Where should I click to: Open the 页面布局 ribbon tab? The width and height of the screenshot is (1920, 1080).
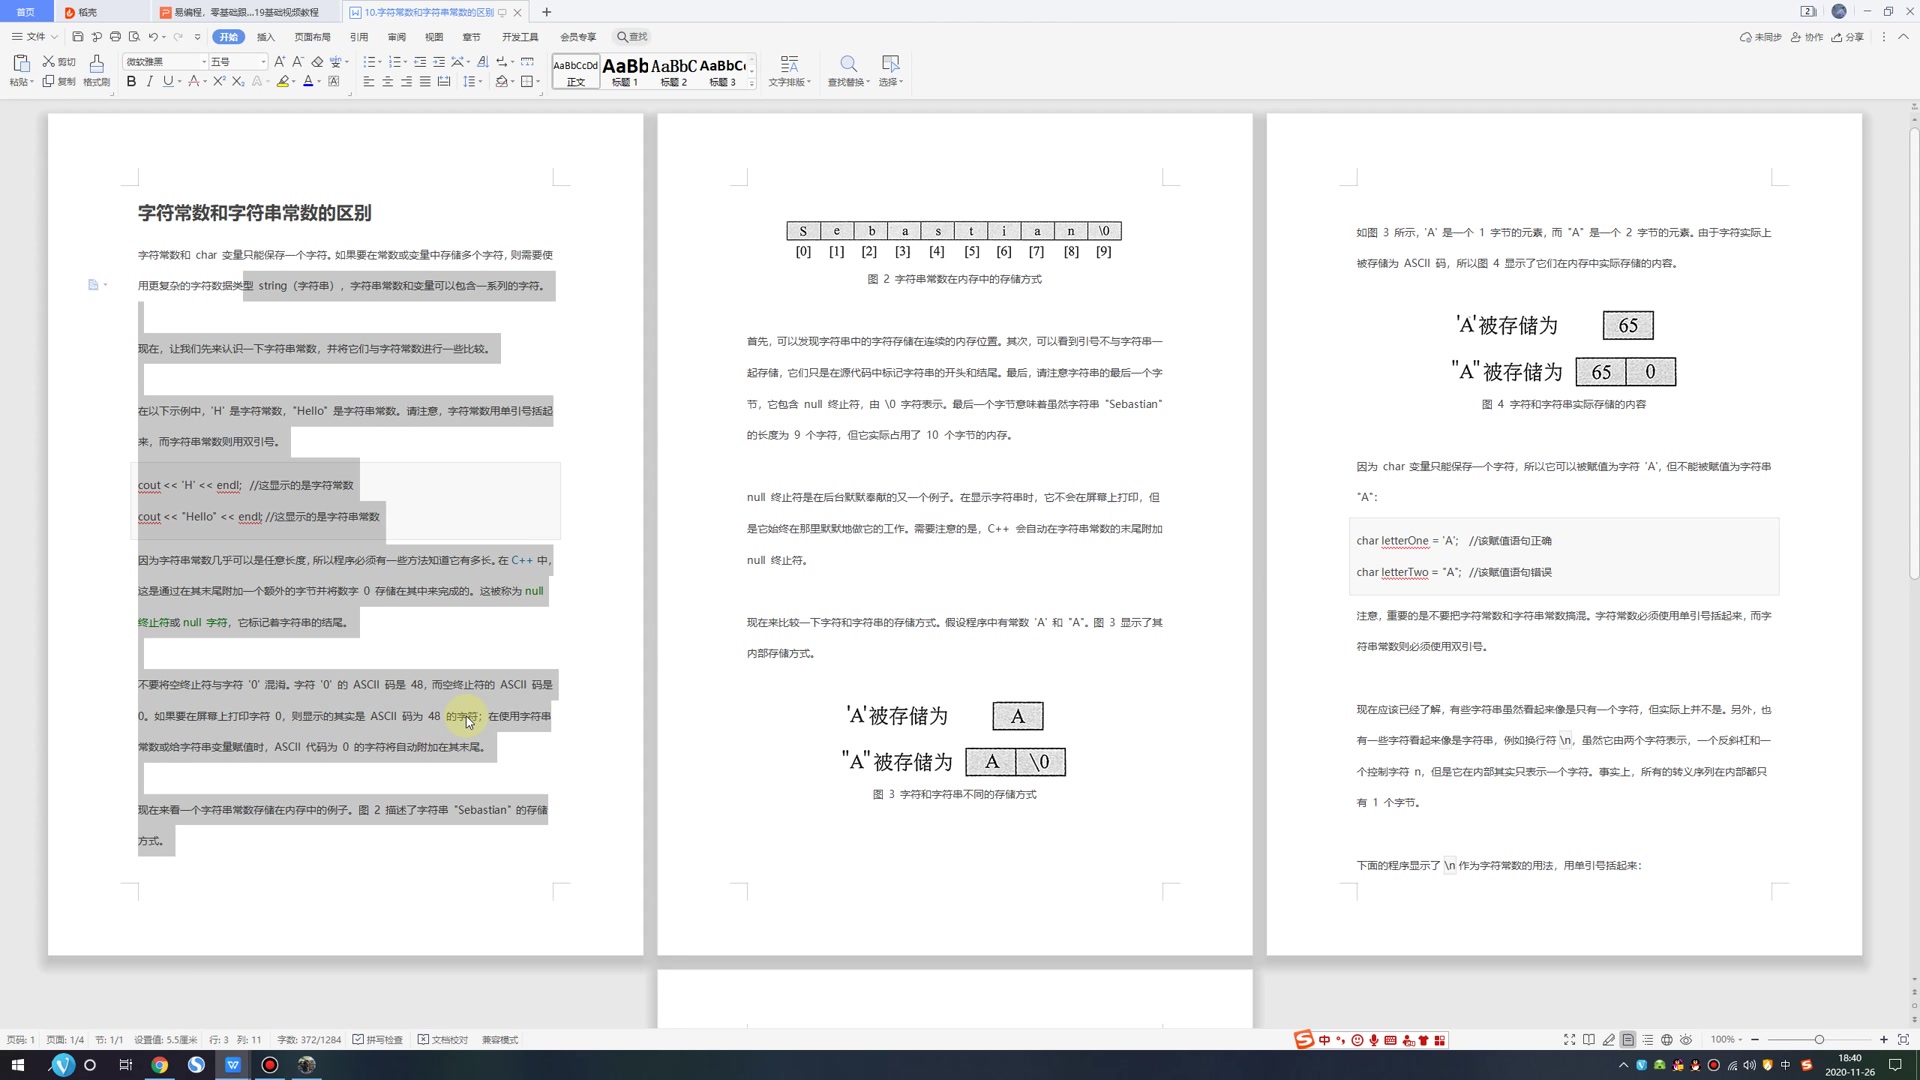pos(313,37)
